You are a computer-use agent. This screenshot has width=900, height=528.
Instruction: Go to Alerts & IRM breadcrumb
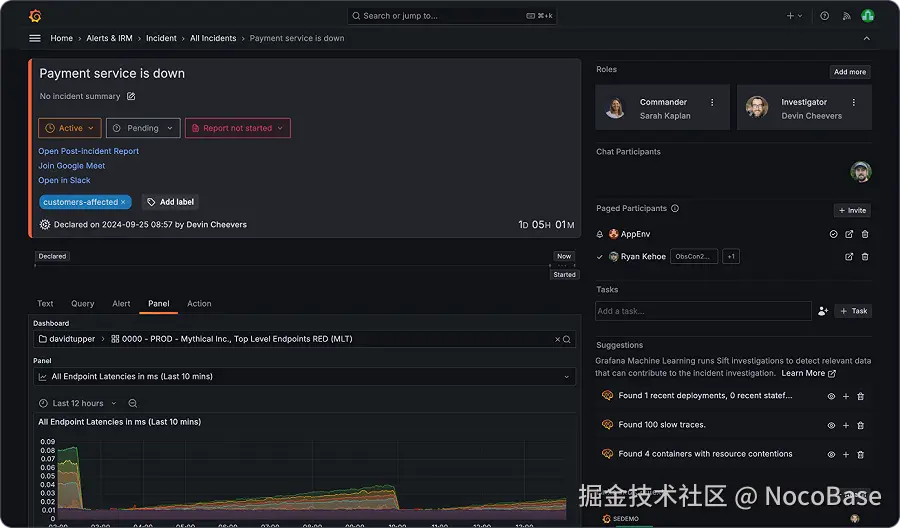pyautogui.click(x=109, y=38)
